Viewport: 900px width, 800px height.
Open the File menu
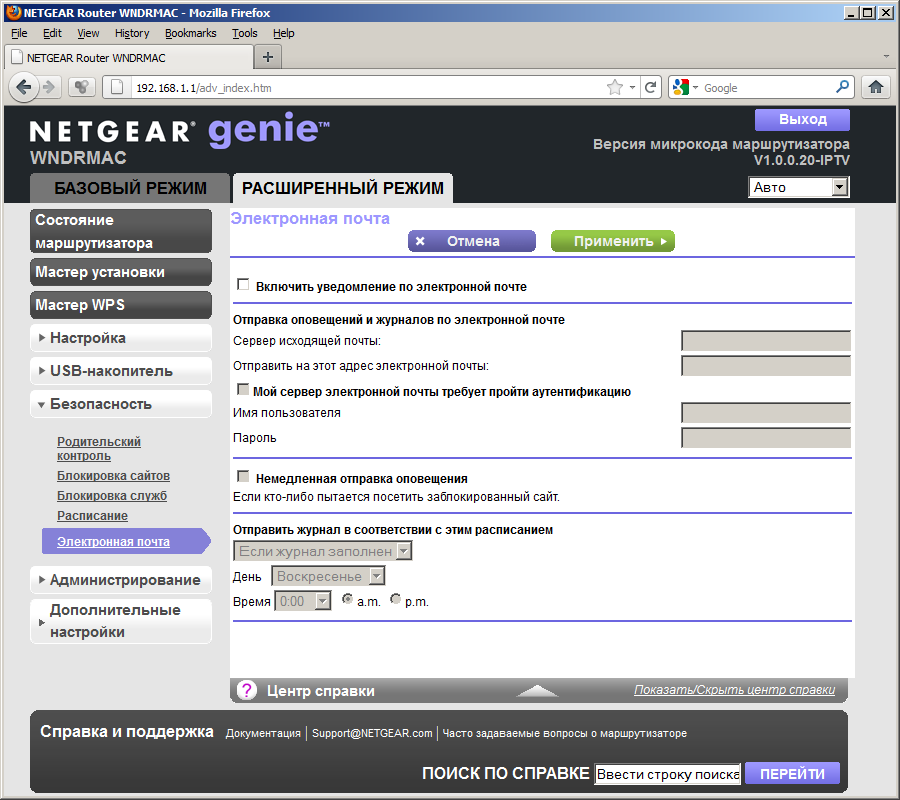[19, 33]
